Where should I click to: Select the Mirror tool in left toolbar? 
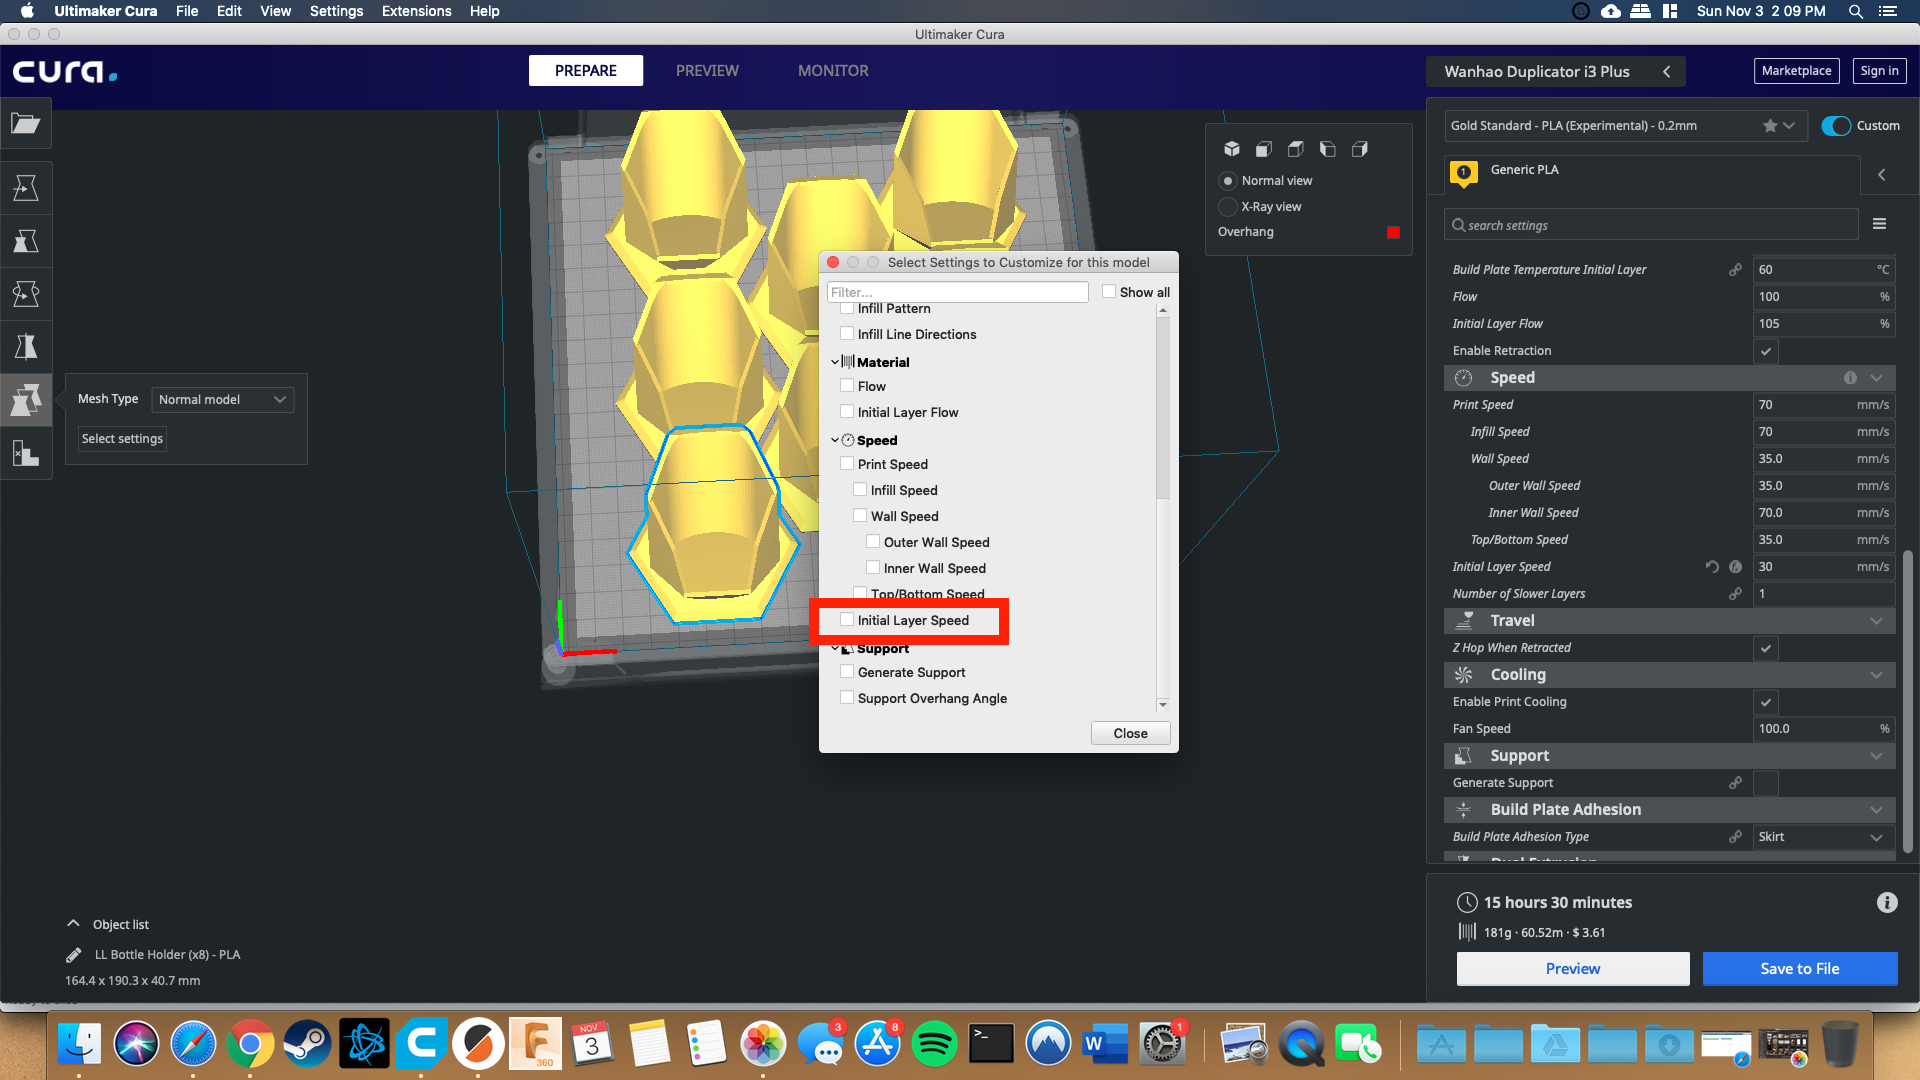click(26, 347)
